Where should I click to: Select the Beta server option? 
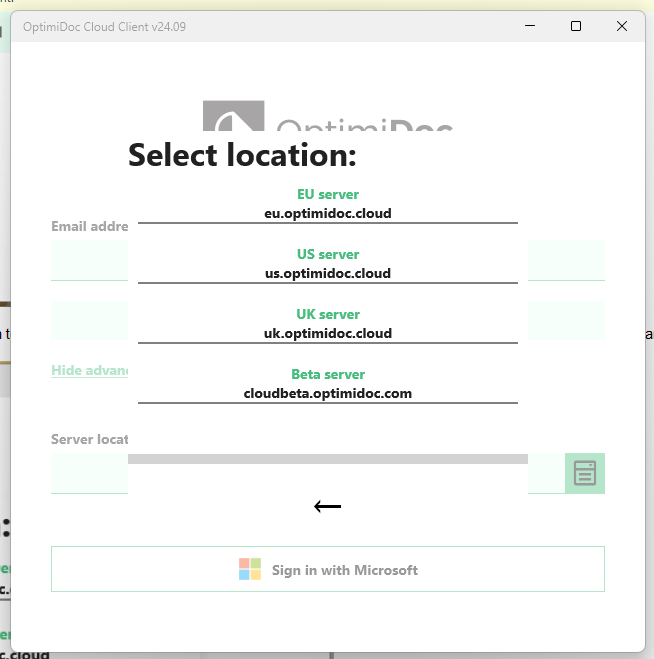pos(328,384)
